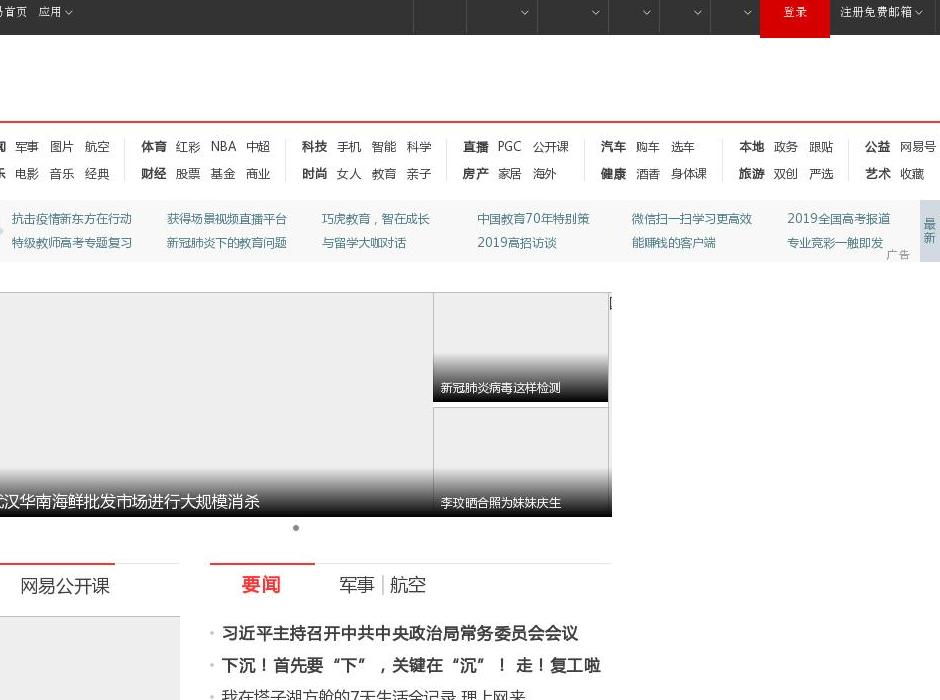The image size is (940, 700).
Task: Open the 财经 finance section
Action: pos(154,174)
